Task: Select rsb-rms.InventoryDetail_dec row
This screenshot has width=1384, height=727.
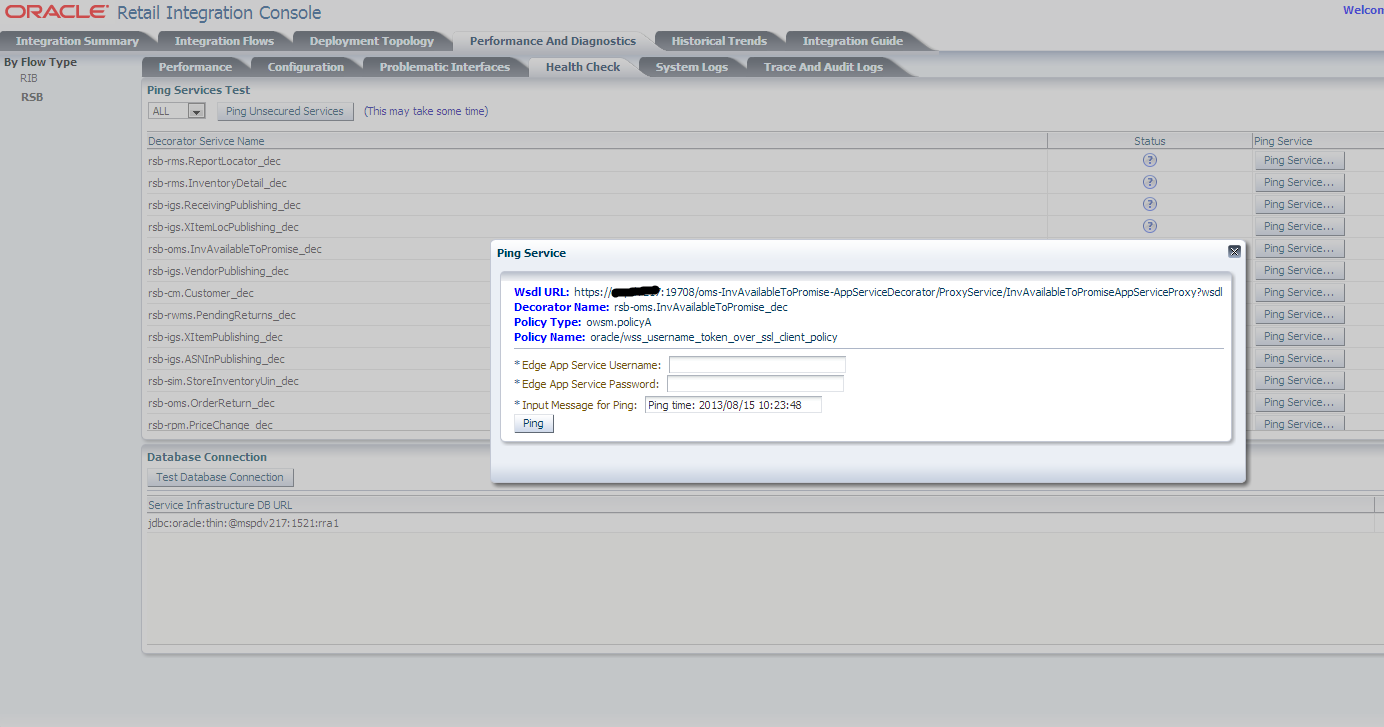Action: click(x=217, y=183)
